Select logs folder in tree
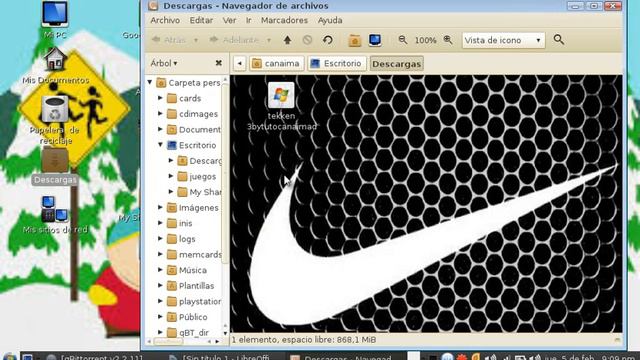The width and height of the screenshot is (640, 360). click(181, 239)
